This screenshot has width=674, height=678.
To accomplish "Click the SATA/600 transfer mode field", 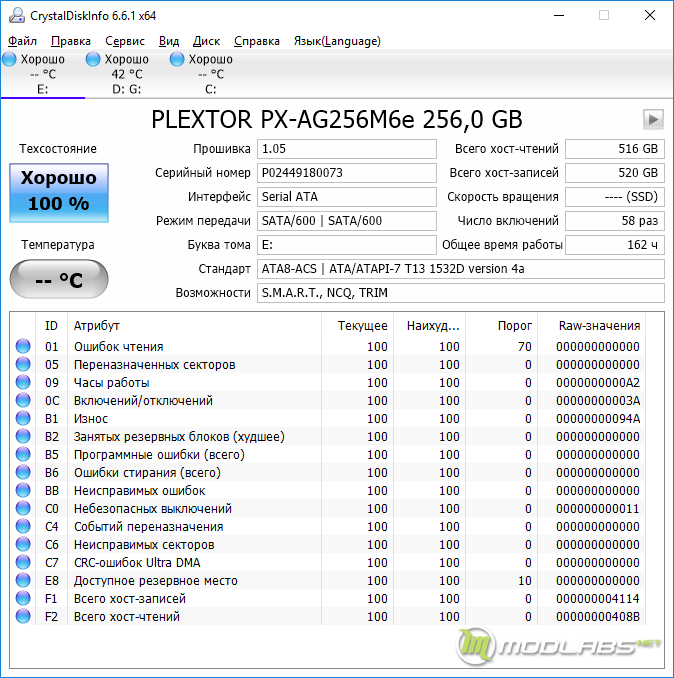I will point(347,221).
